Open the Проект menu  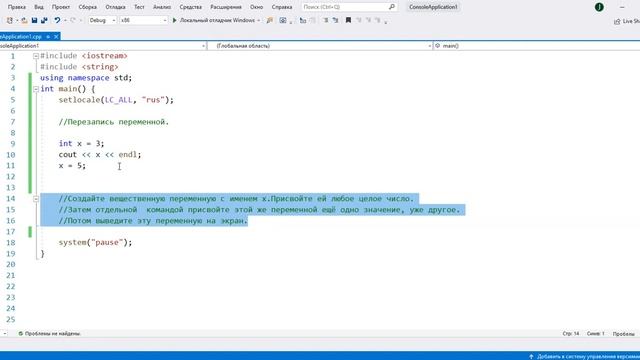click(x=61, y=7)
